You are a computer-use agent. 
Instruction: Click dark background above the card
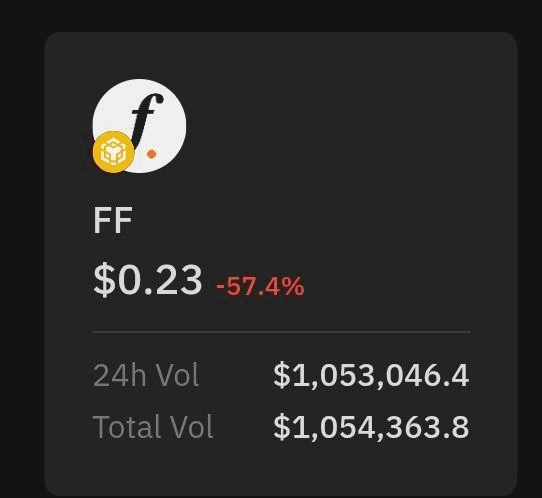pyautogui.click(x=271, y=16)
